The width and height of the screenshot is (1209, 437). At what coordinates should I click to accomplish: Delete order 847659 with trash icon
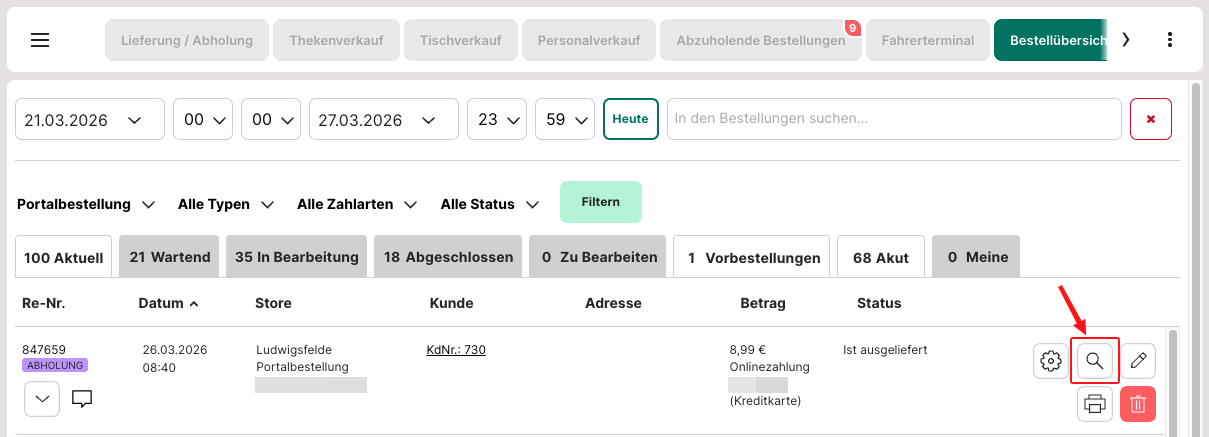pos(1138,404)
